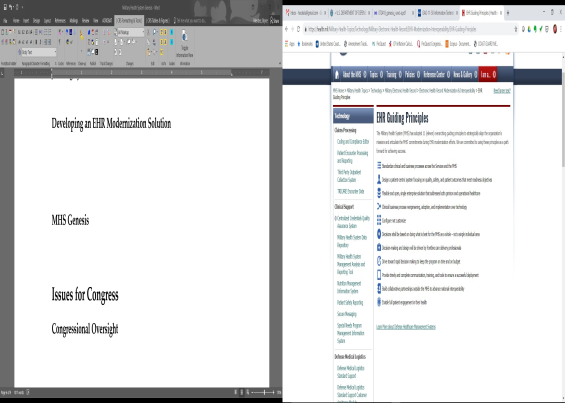Open Defense Medical Logistics Standard Support link
Image resolution: width=565 pixels, height=403 pixels.
click(x=350, y=372)
